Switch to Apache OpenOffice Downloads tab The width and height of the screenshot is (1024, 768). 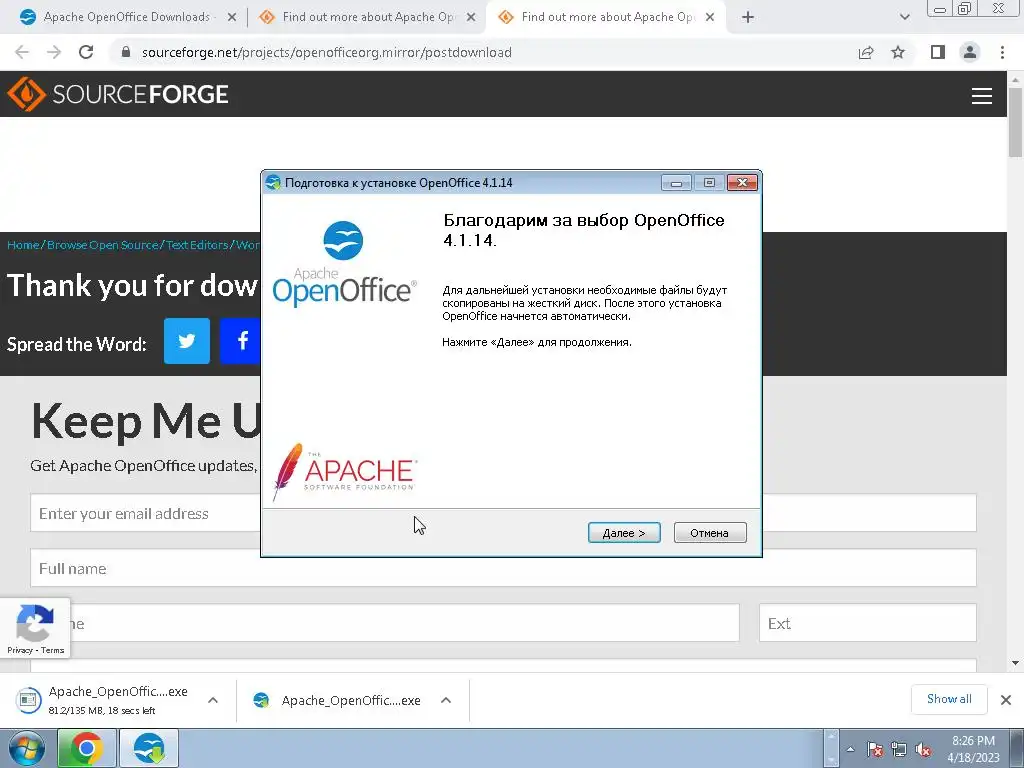pyautogui.click(x=127, y=17)
